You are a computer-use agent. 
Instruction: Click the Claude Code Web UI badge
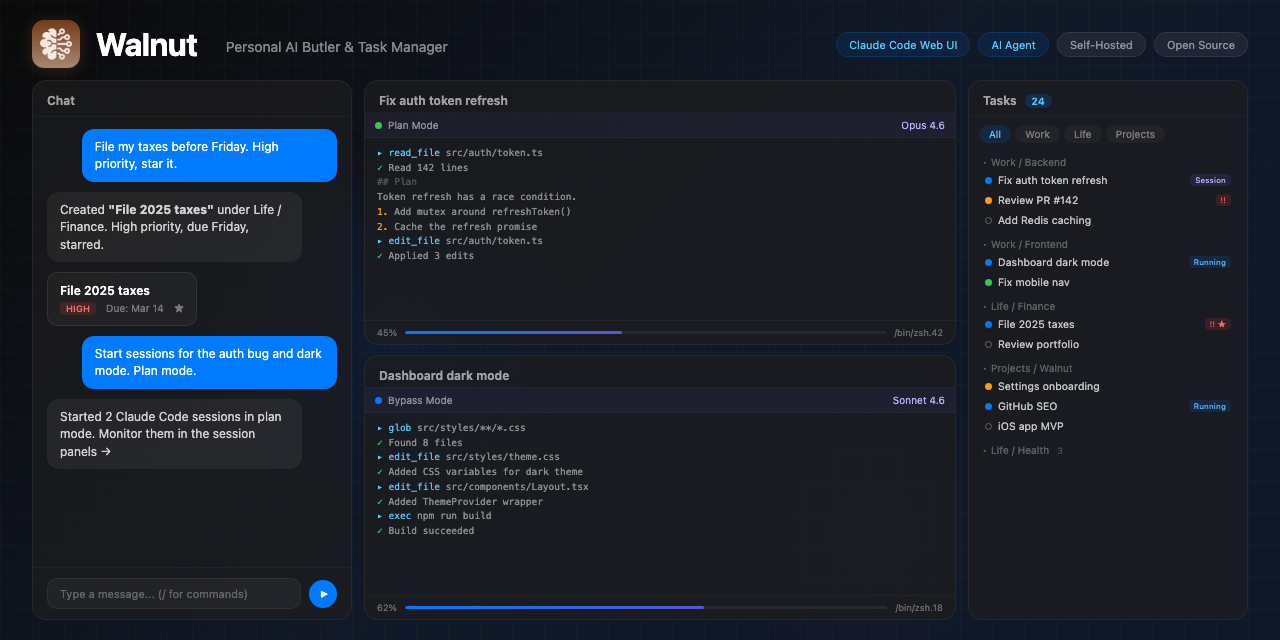click(902, 44)
